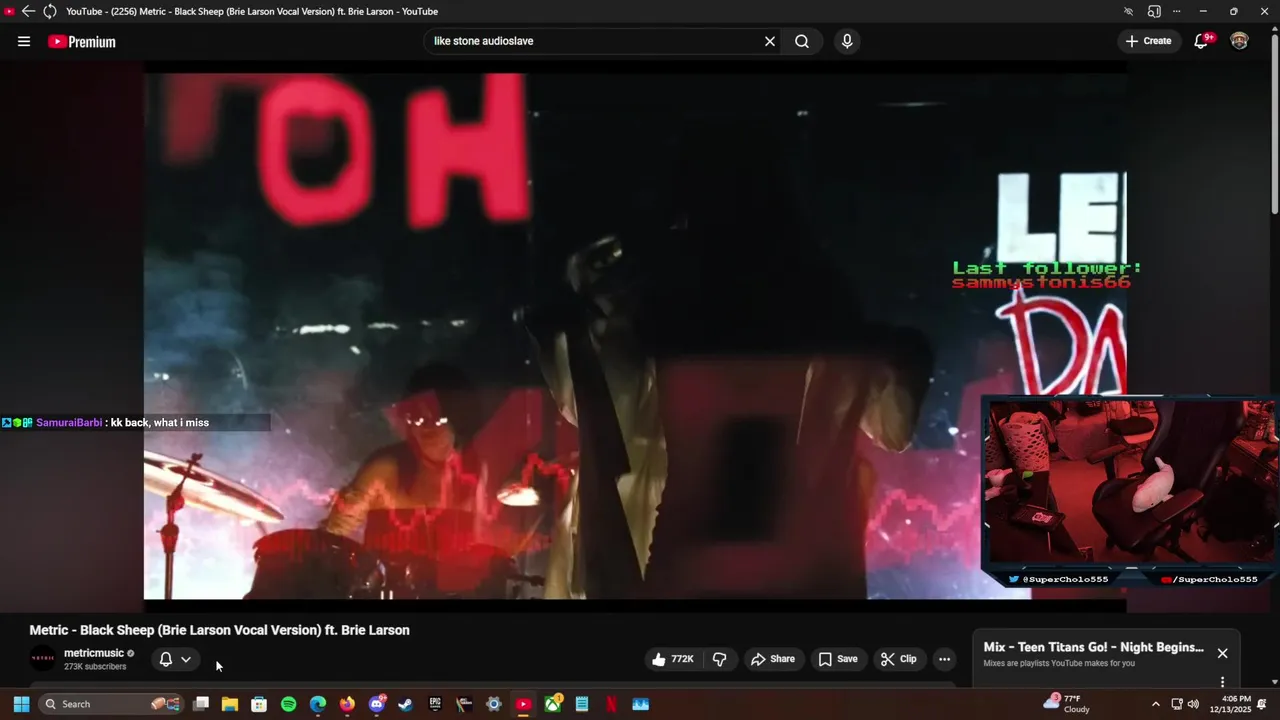The image size is (1280, 720).
Task: Open Xbox app from taskbar
Action: click(x=553, y=704)
